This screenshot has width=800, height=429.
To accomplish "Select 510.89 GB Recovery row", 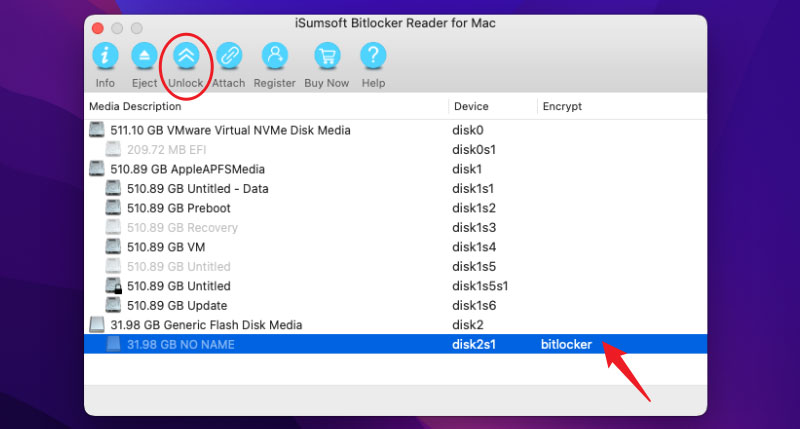I will 395,228.
